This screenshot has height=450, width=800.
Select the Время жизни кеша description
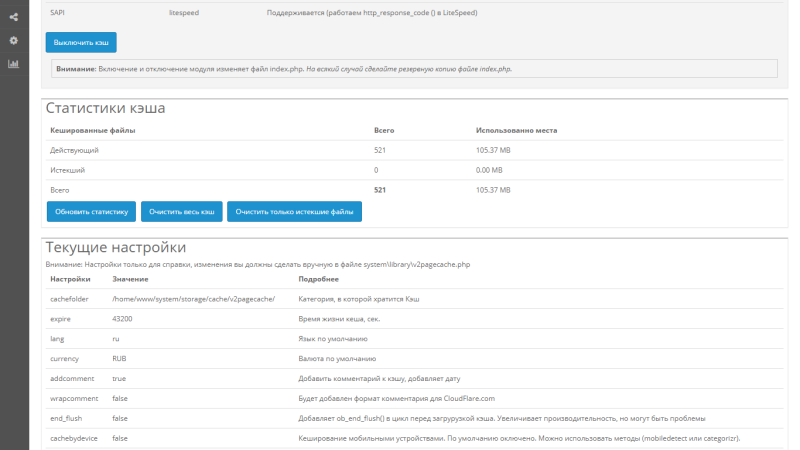tap(339, 319)
